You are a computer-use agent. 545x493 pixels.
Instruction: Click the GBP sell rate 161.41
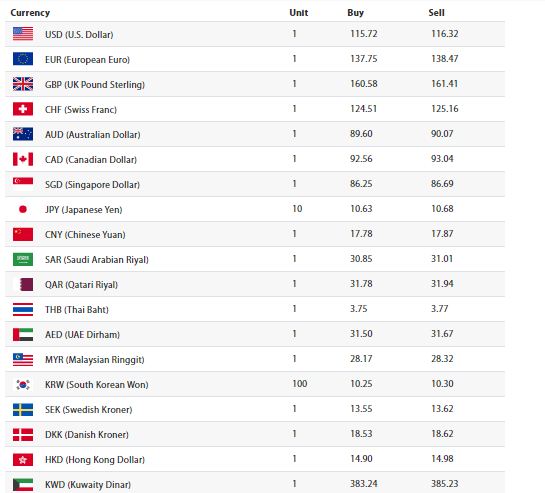(x=445, y=84)
